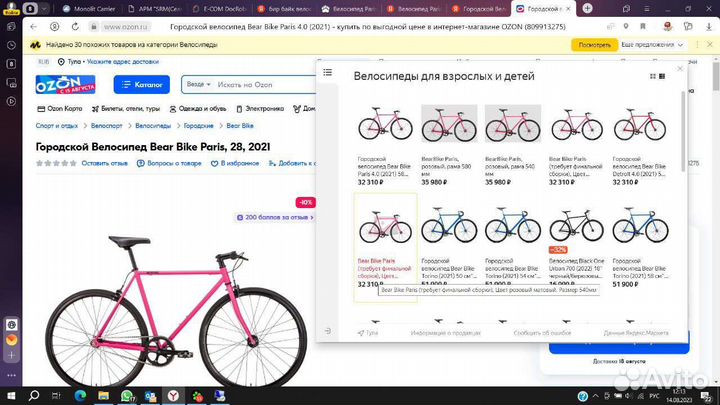Image resolution: width=720 pixels, height=405 pixels.
Task: Reload the page with the refresh icon
Action: (x=75, y=27)
